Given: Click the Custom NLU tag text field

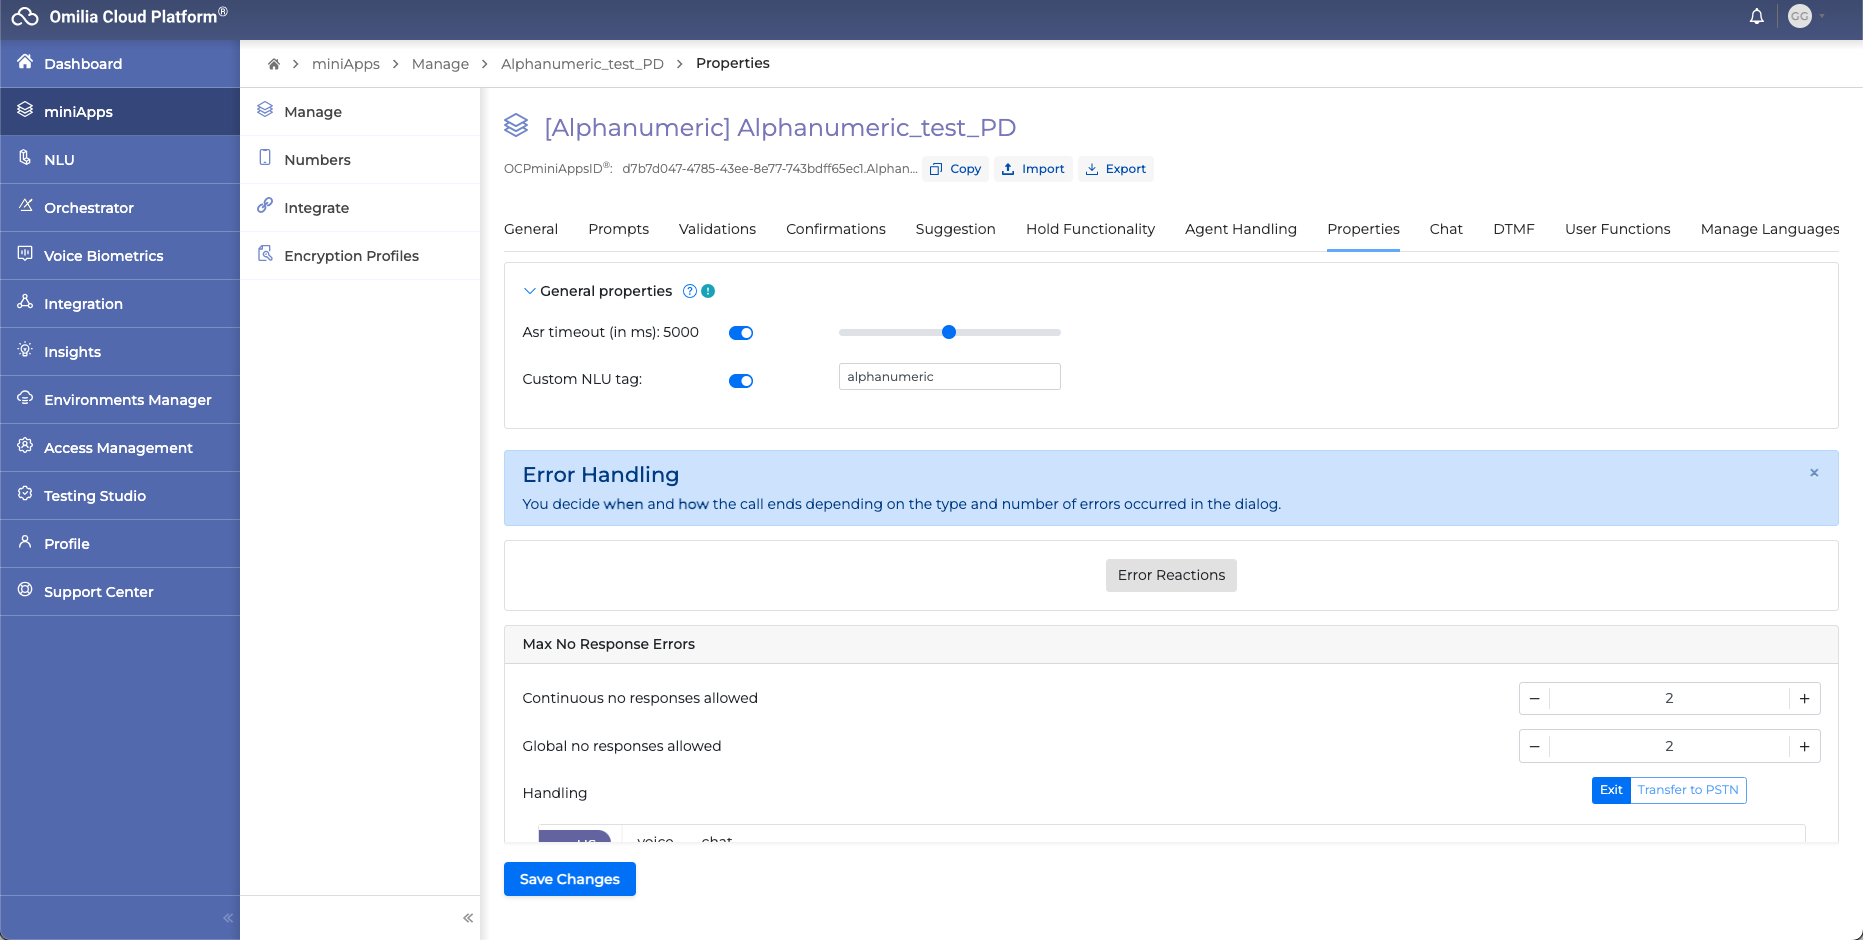Looking at the screenshot, I should click(x=949, y=377).
